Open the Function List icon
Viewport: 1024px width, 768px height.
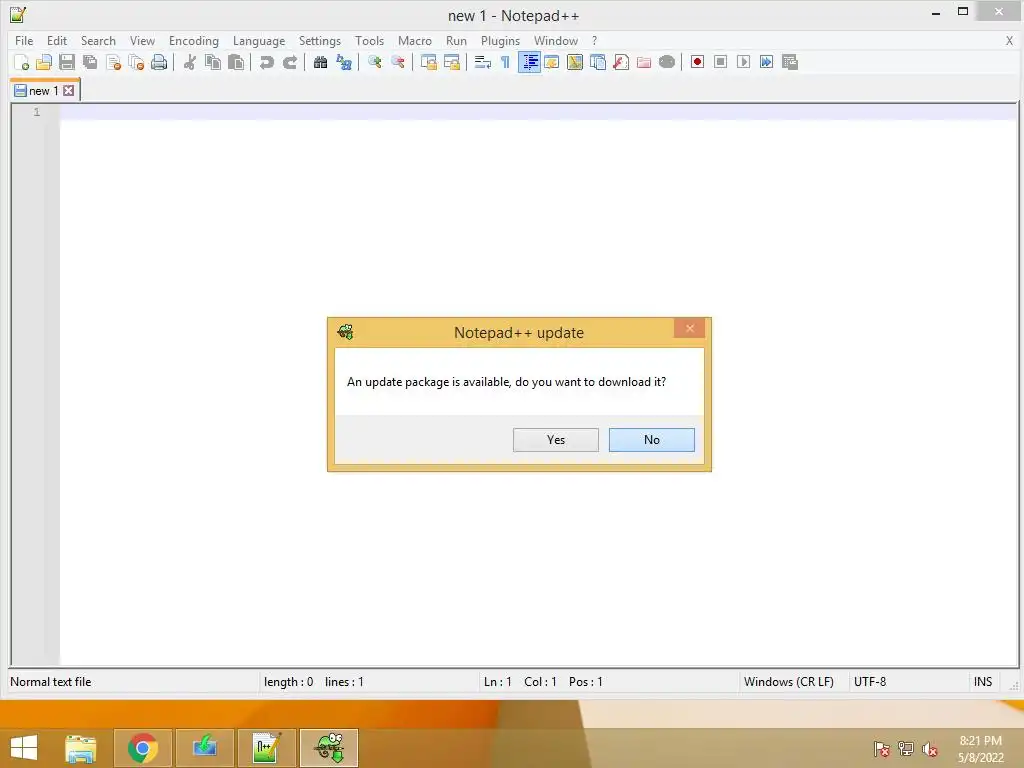tap(621, 62)
